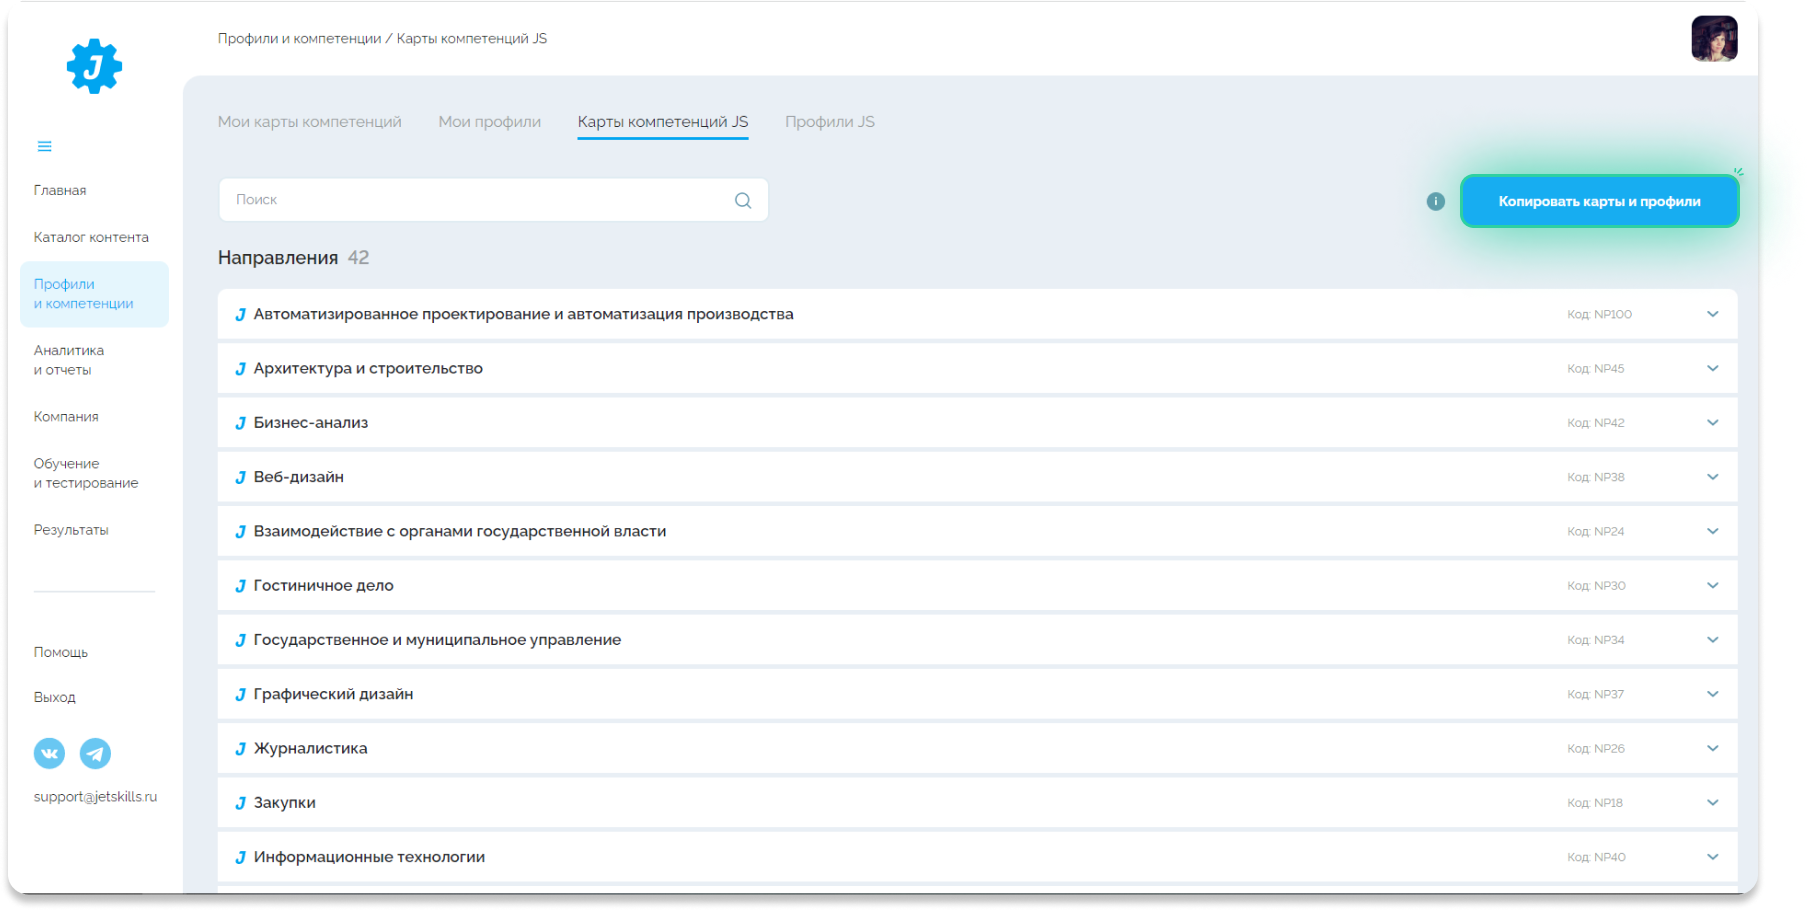Collapse sidebar with hamburger menu icon
This screenshot has width=1814, height=911.
(x=44, y=146)
